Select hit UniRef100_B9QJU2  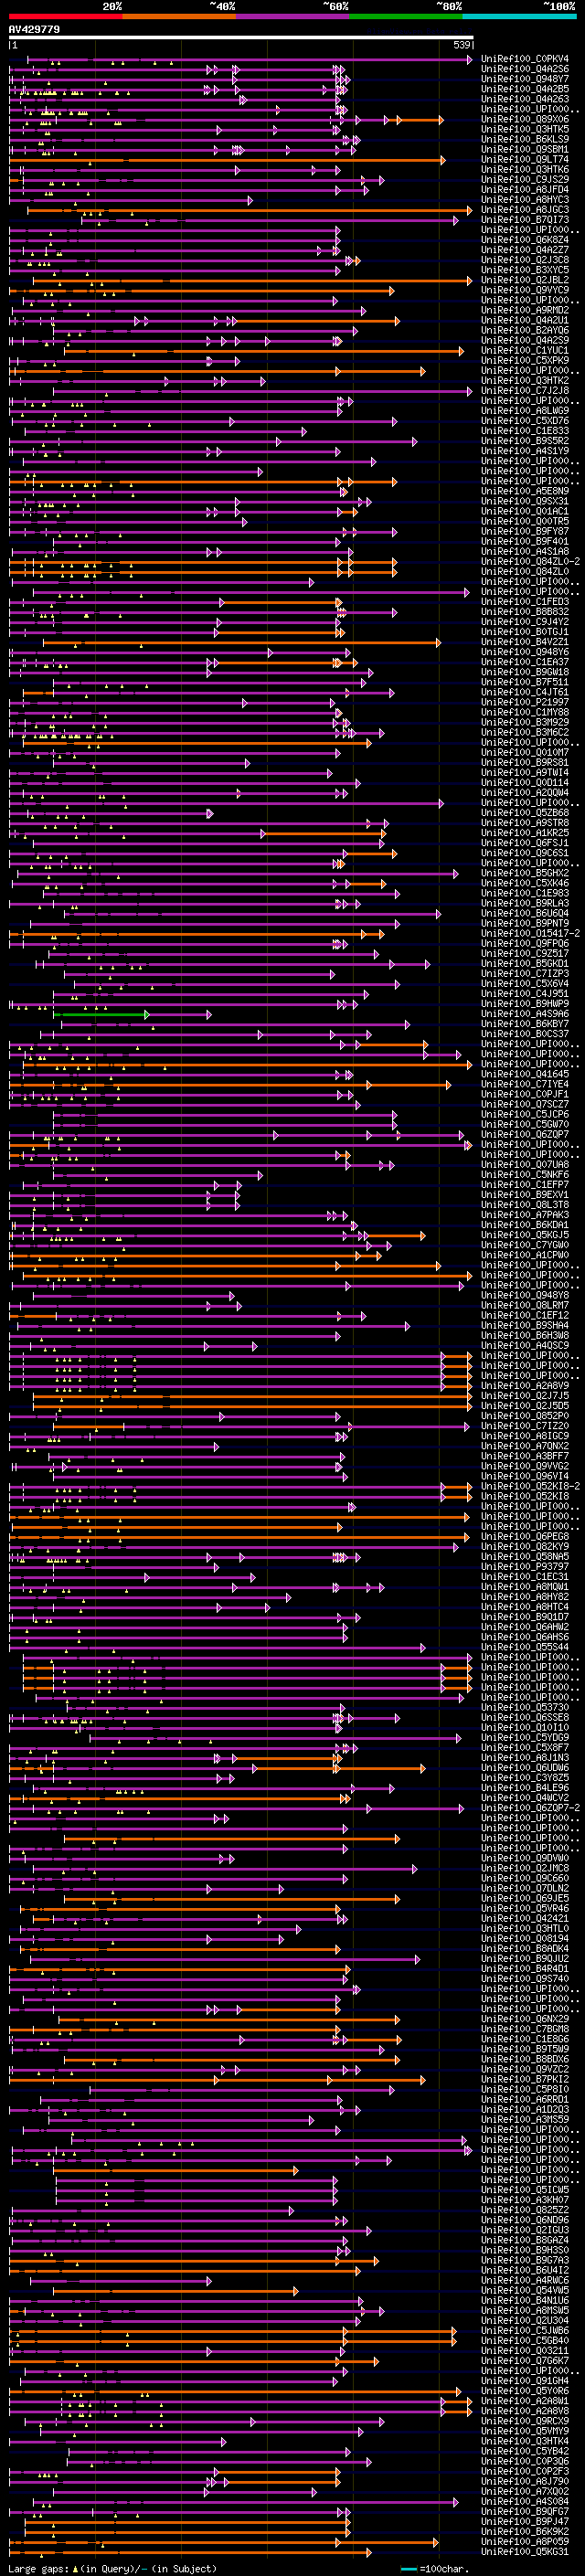click(x=525, y=1959)
